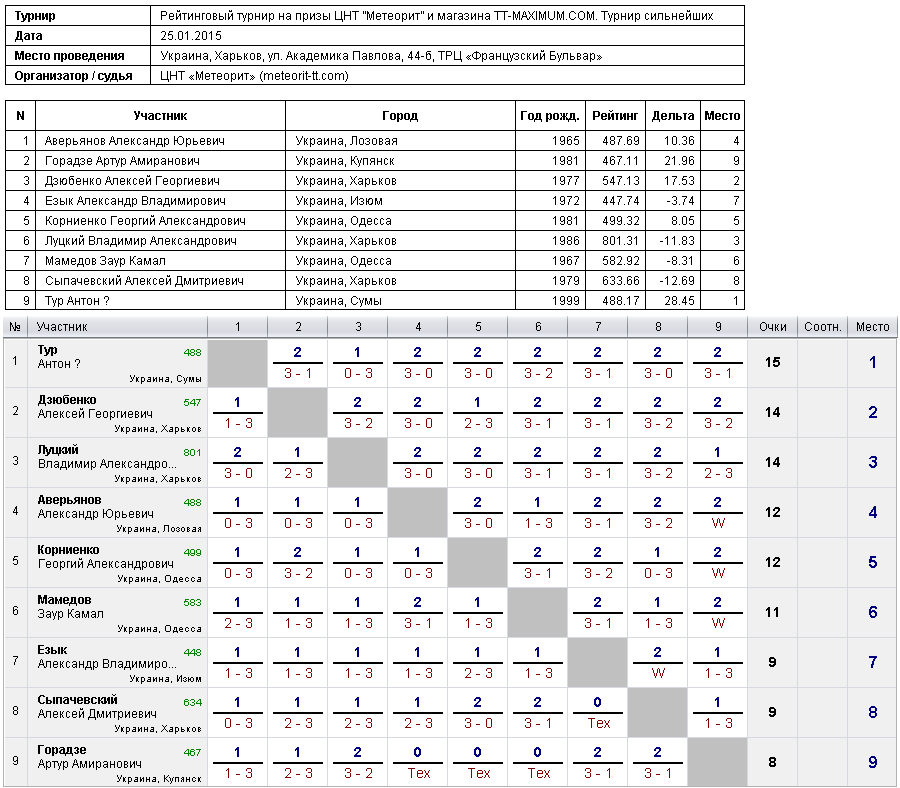Viewport: 900px width, 788px height.
Task: Click green rating 634 beside Сыпачевский
Action: coord(192,702)
